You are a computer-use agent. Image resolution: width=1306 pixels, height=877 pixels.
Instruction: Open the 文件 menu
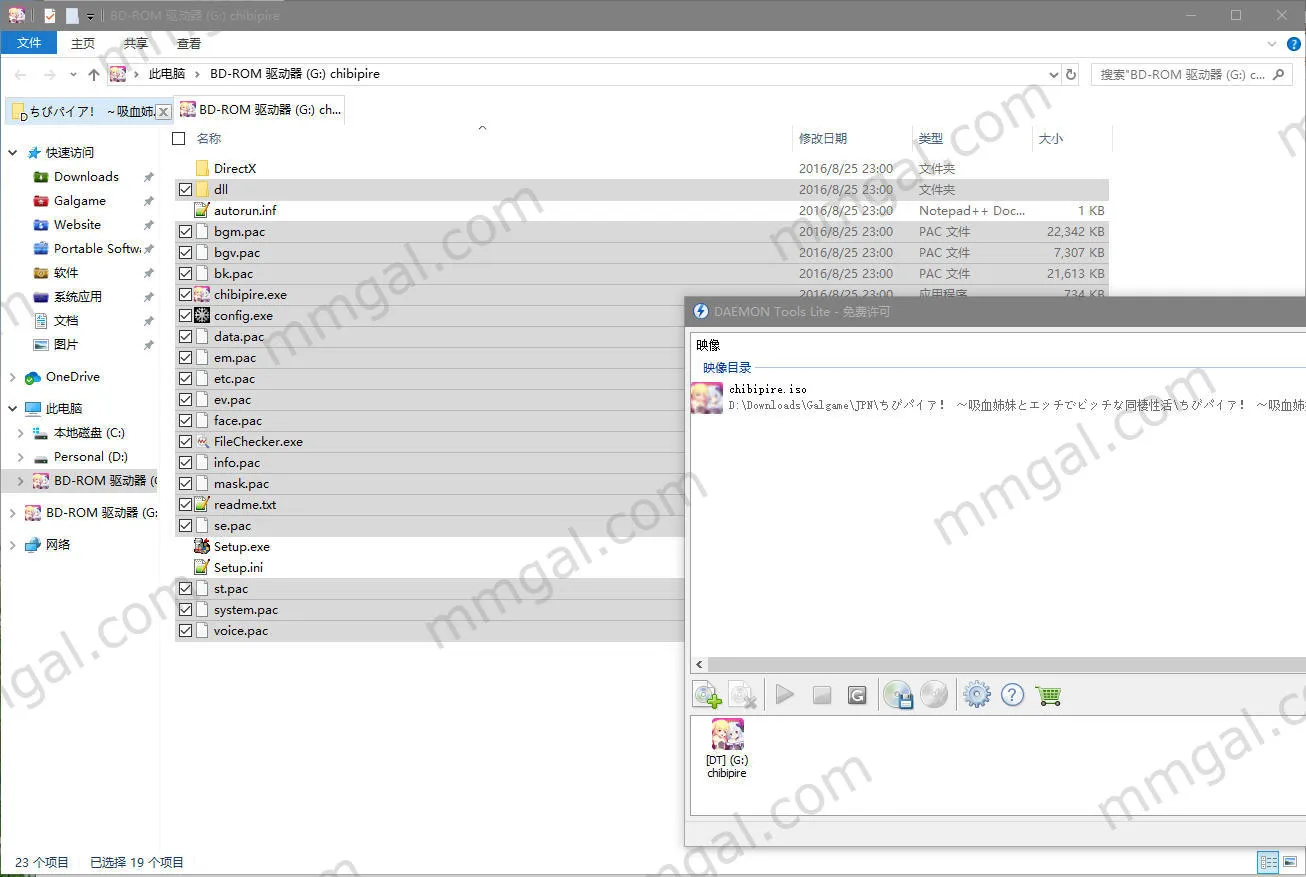coord(29,43)
